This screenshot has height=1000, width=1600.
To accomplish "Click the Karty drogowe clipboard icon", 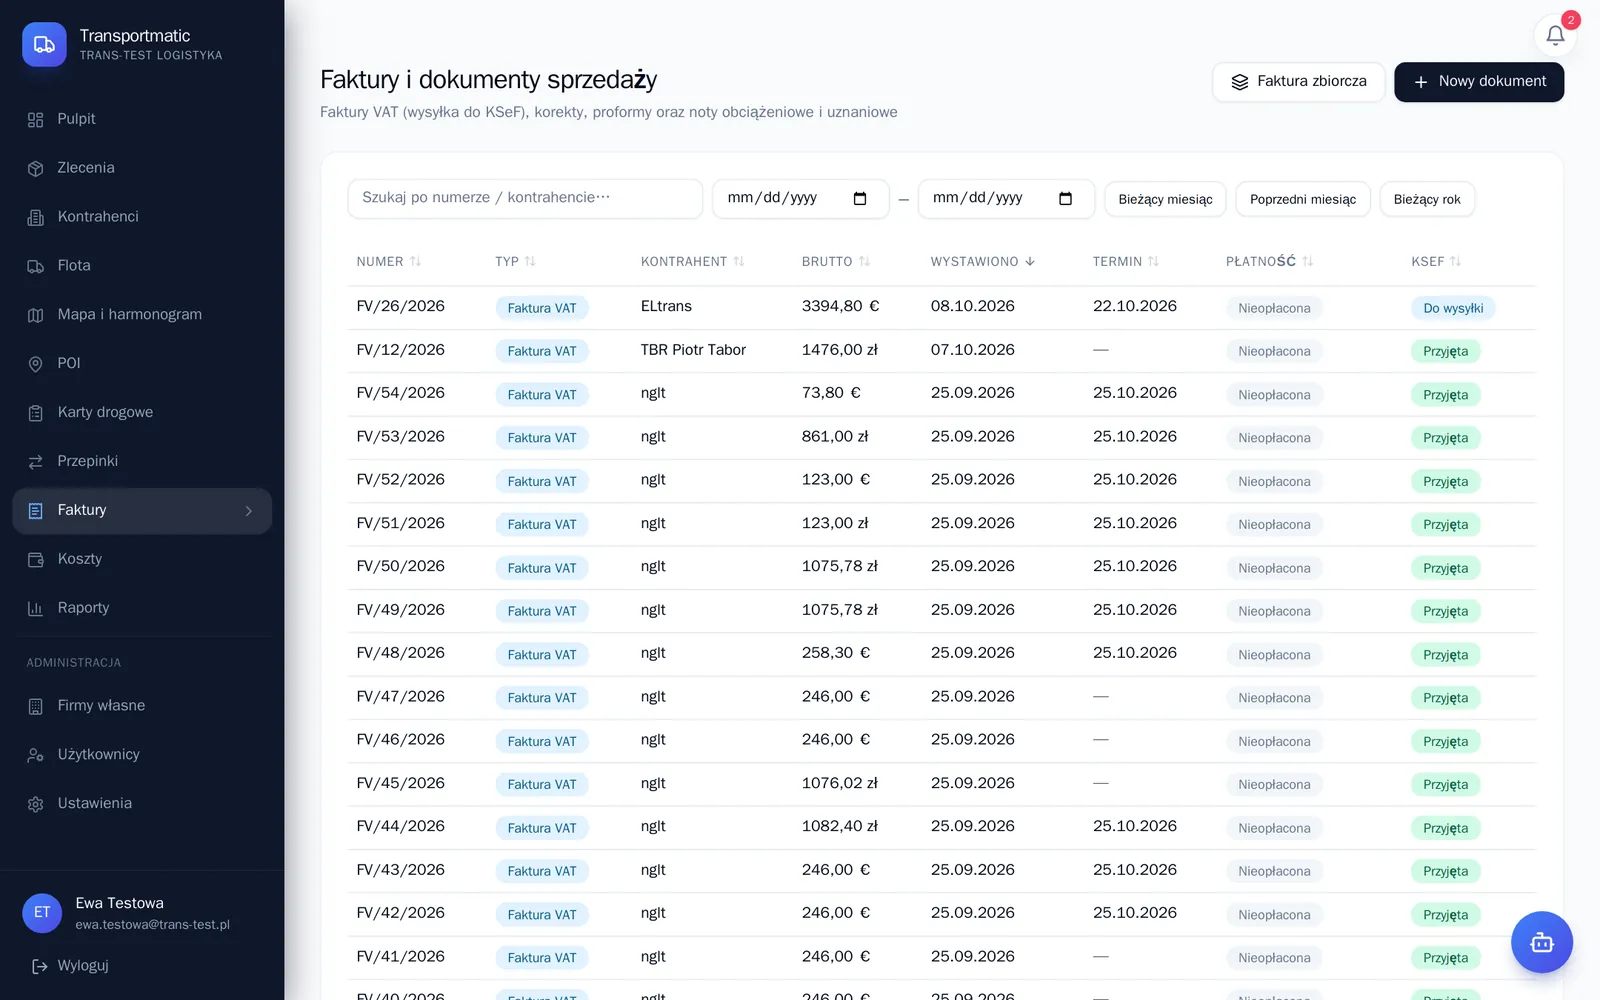I will tap(36, 413).
